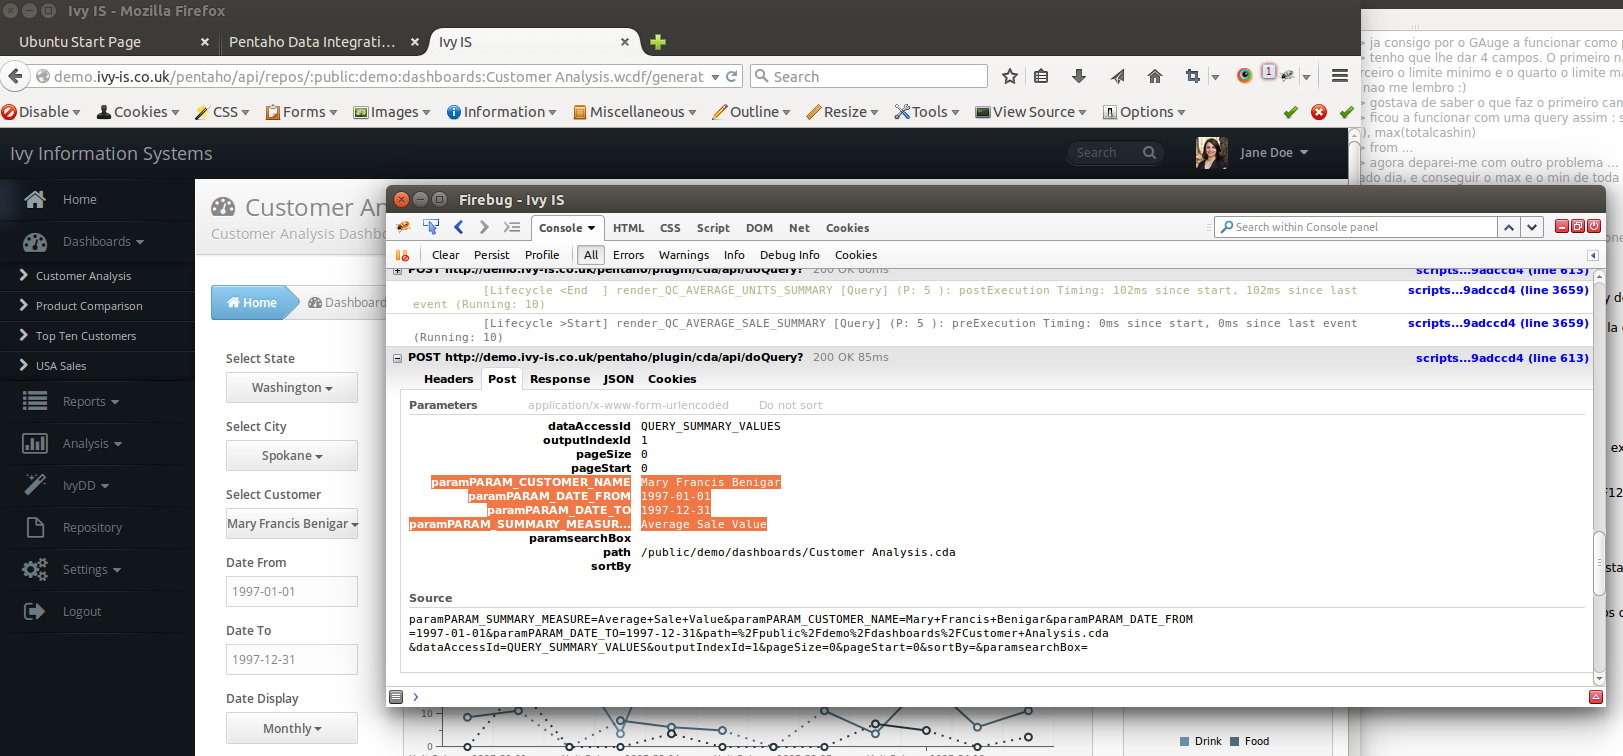Click the crop screenshot tool icon
1623x756 pixels.
pos(1192,76)
